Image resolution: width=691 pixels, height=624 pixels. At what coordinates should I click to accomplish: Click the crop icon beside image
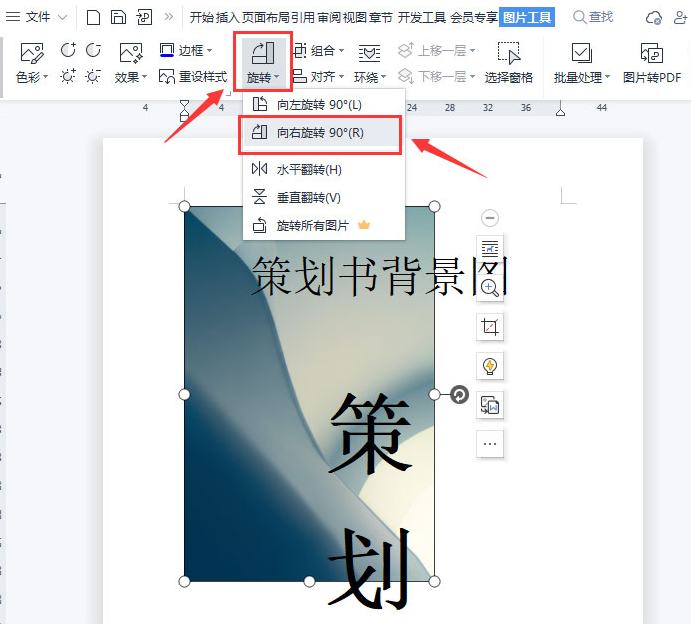pyautogui.click(x=490, y=327)
